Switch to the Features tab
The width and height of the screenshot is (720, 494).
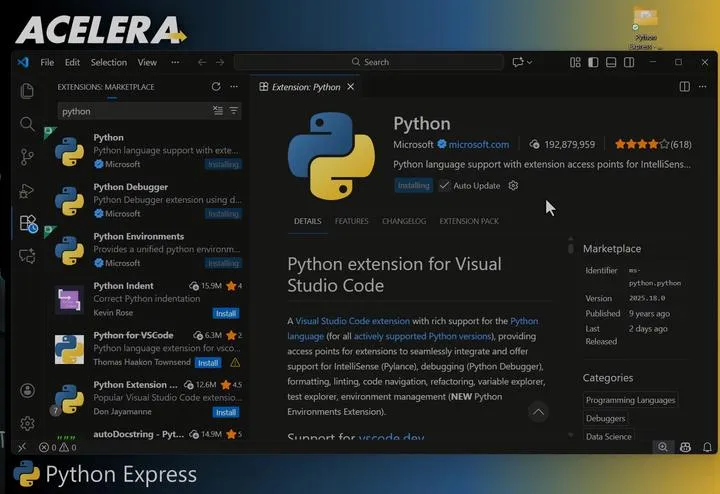tap(351, 221)
